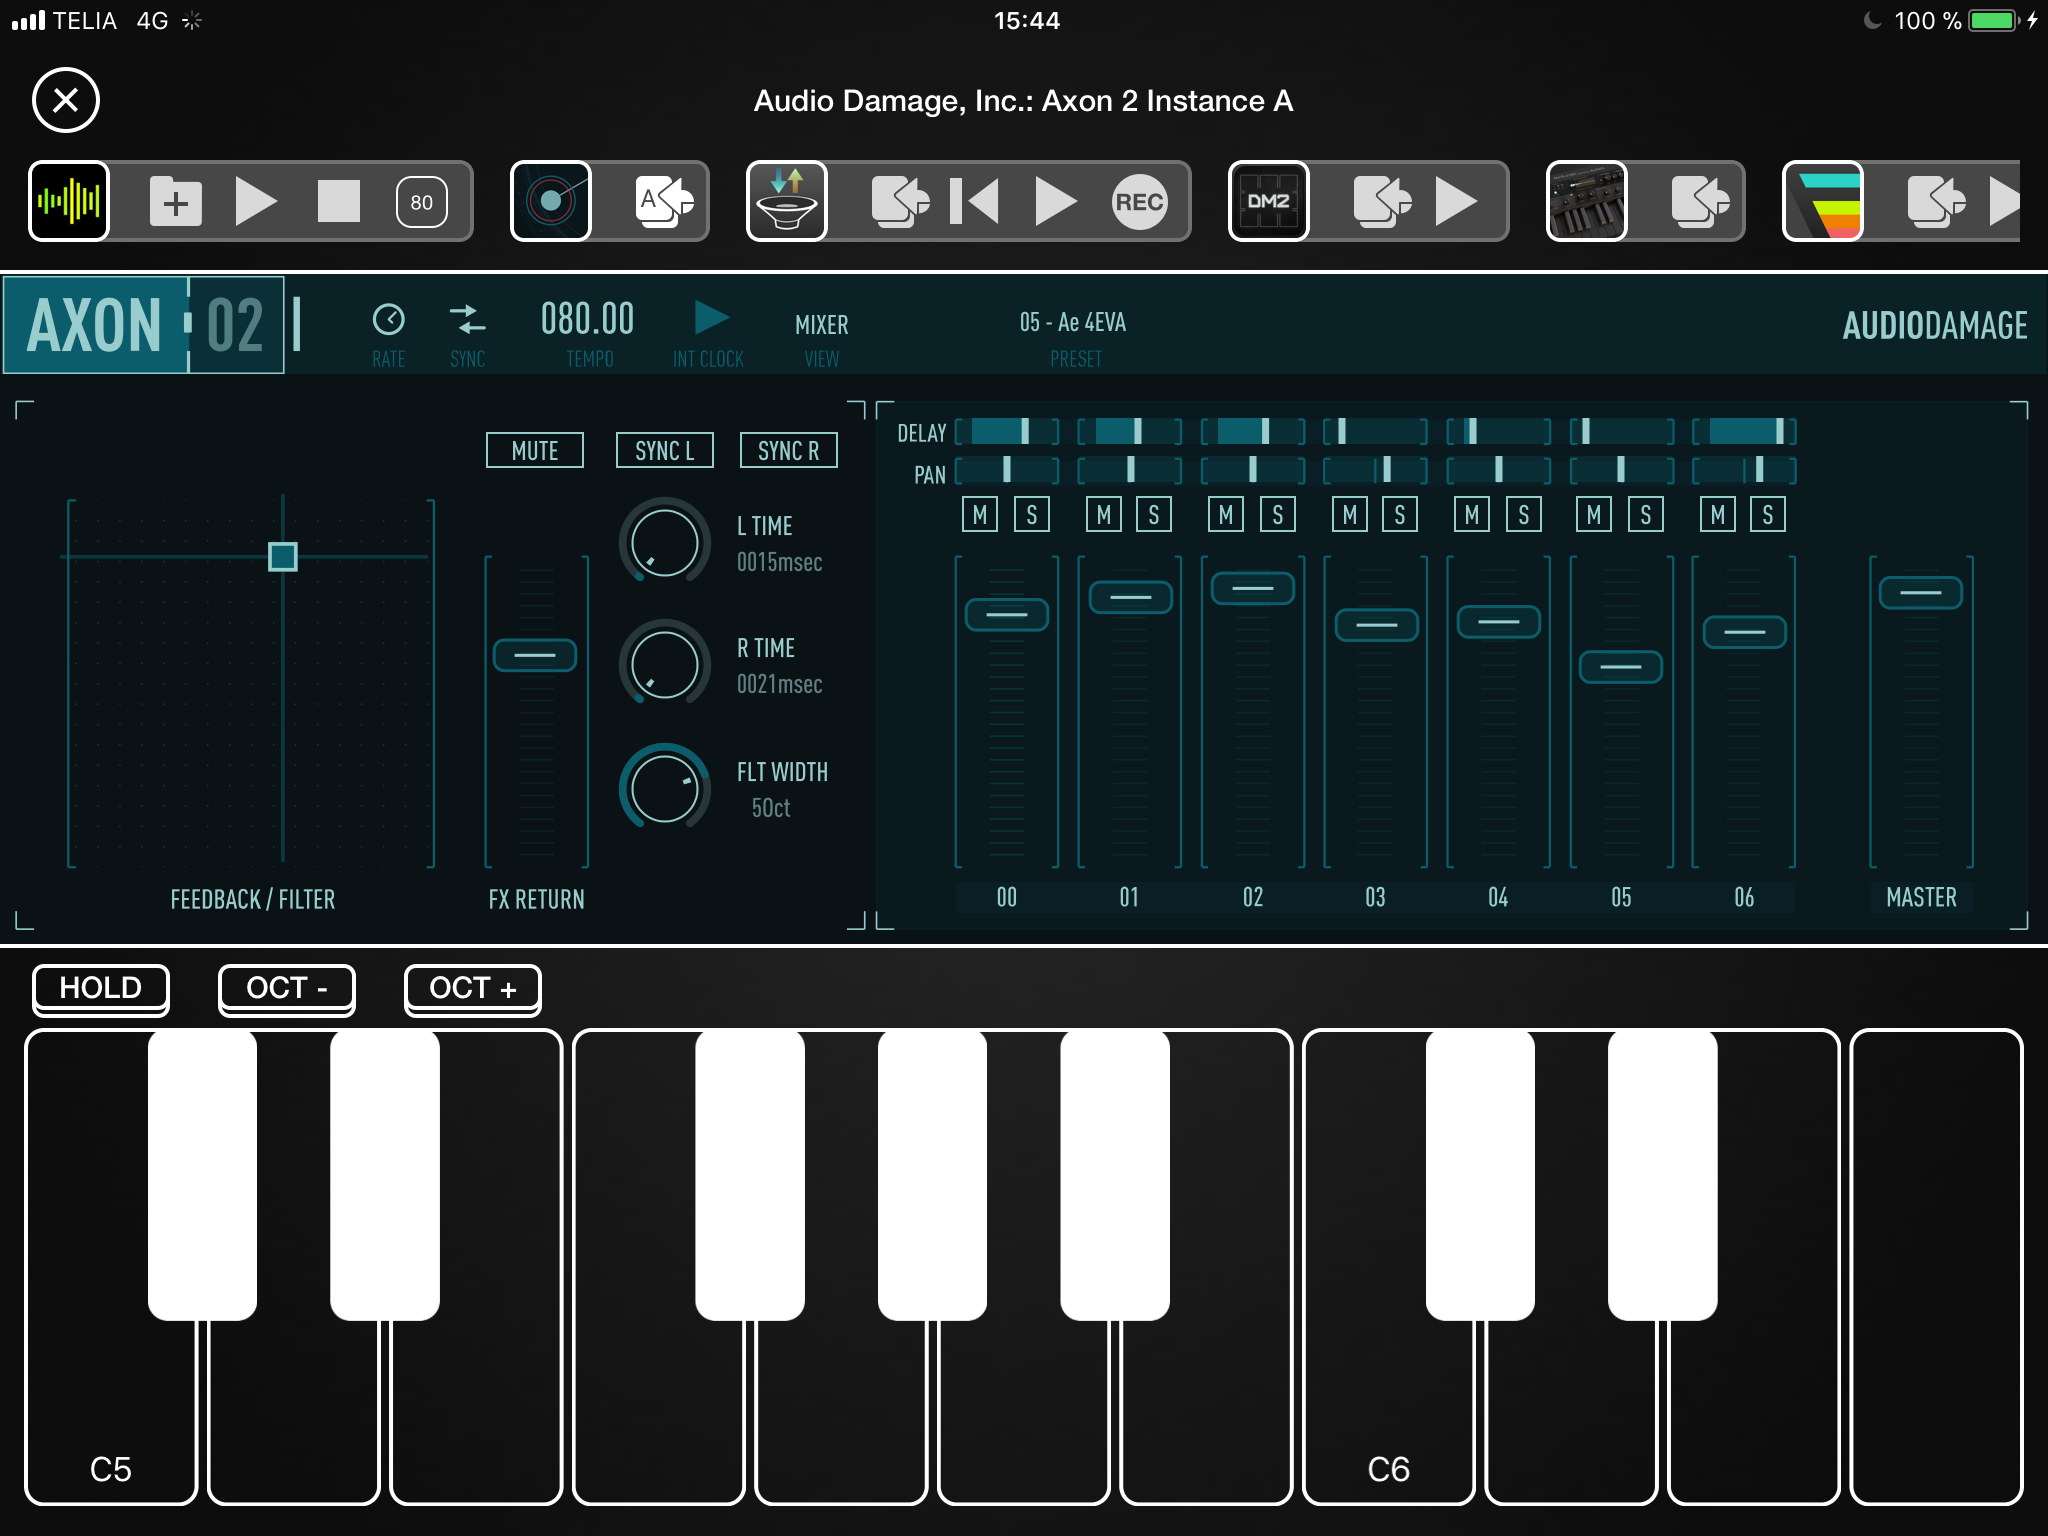Open the tempo 80 indicator
Screen dimensions: 2048x1536
point(422,202)
